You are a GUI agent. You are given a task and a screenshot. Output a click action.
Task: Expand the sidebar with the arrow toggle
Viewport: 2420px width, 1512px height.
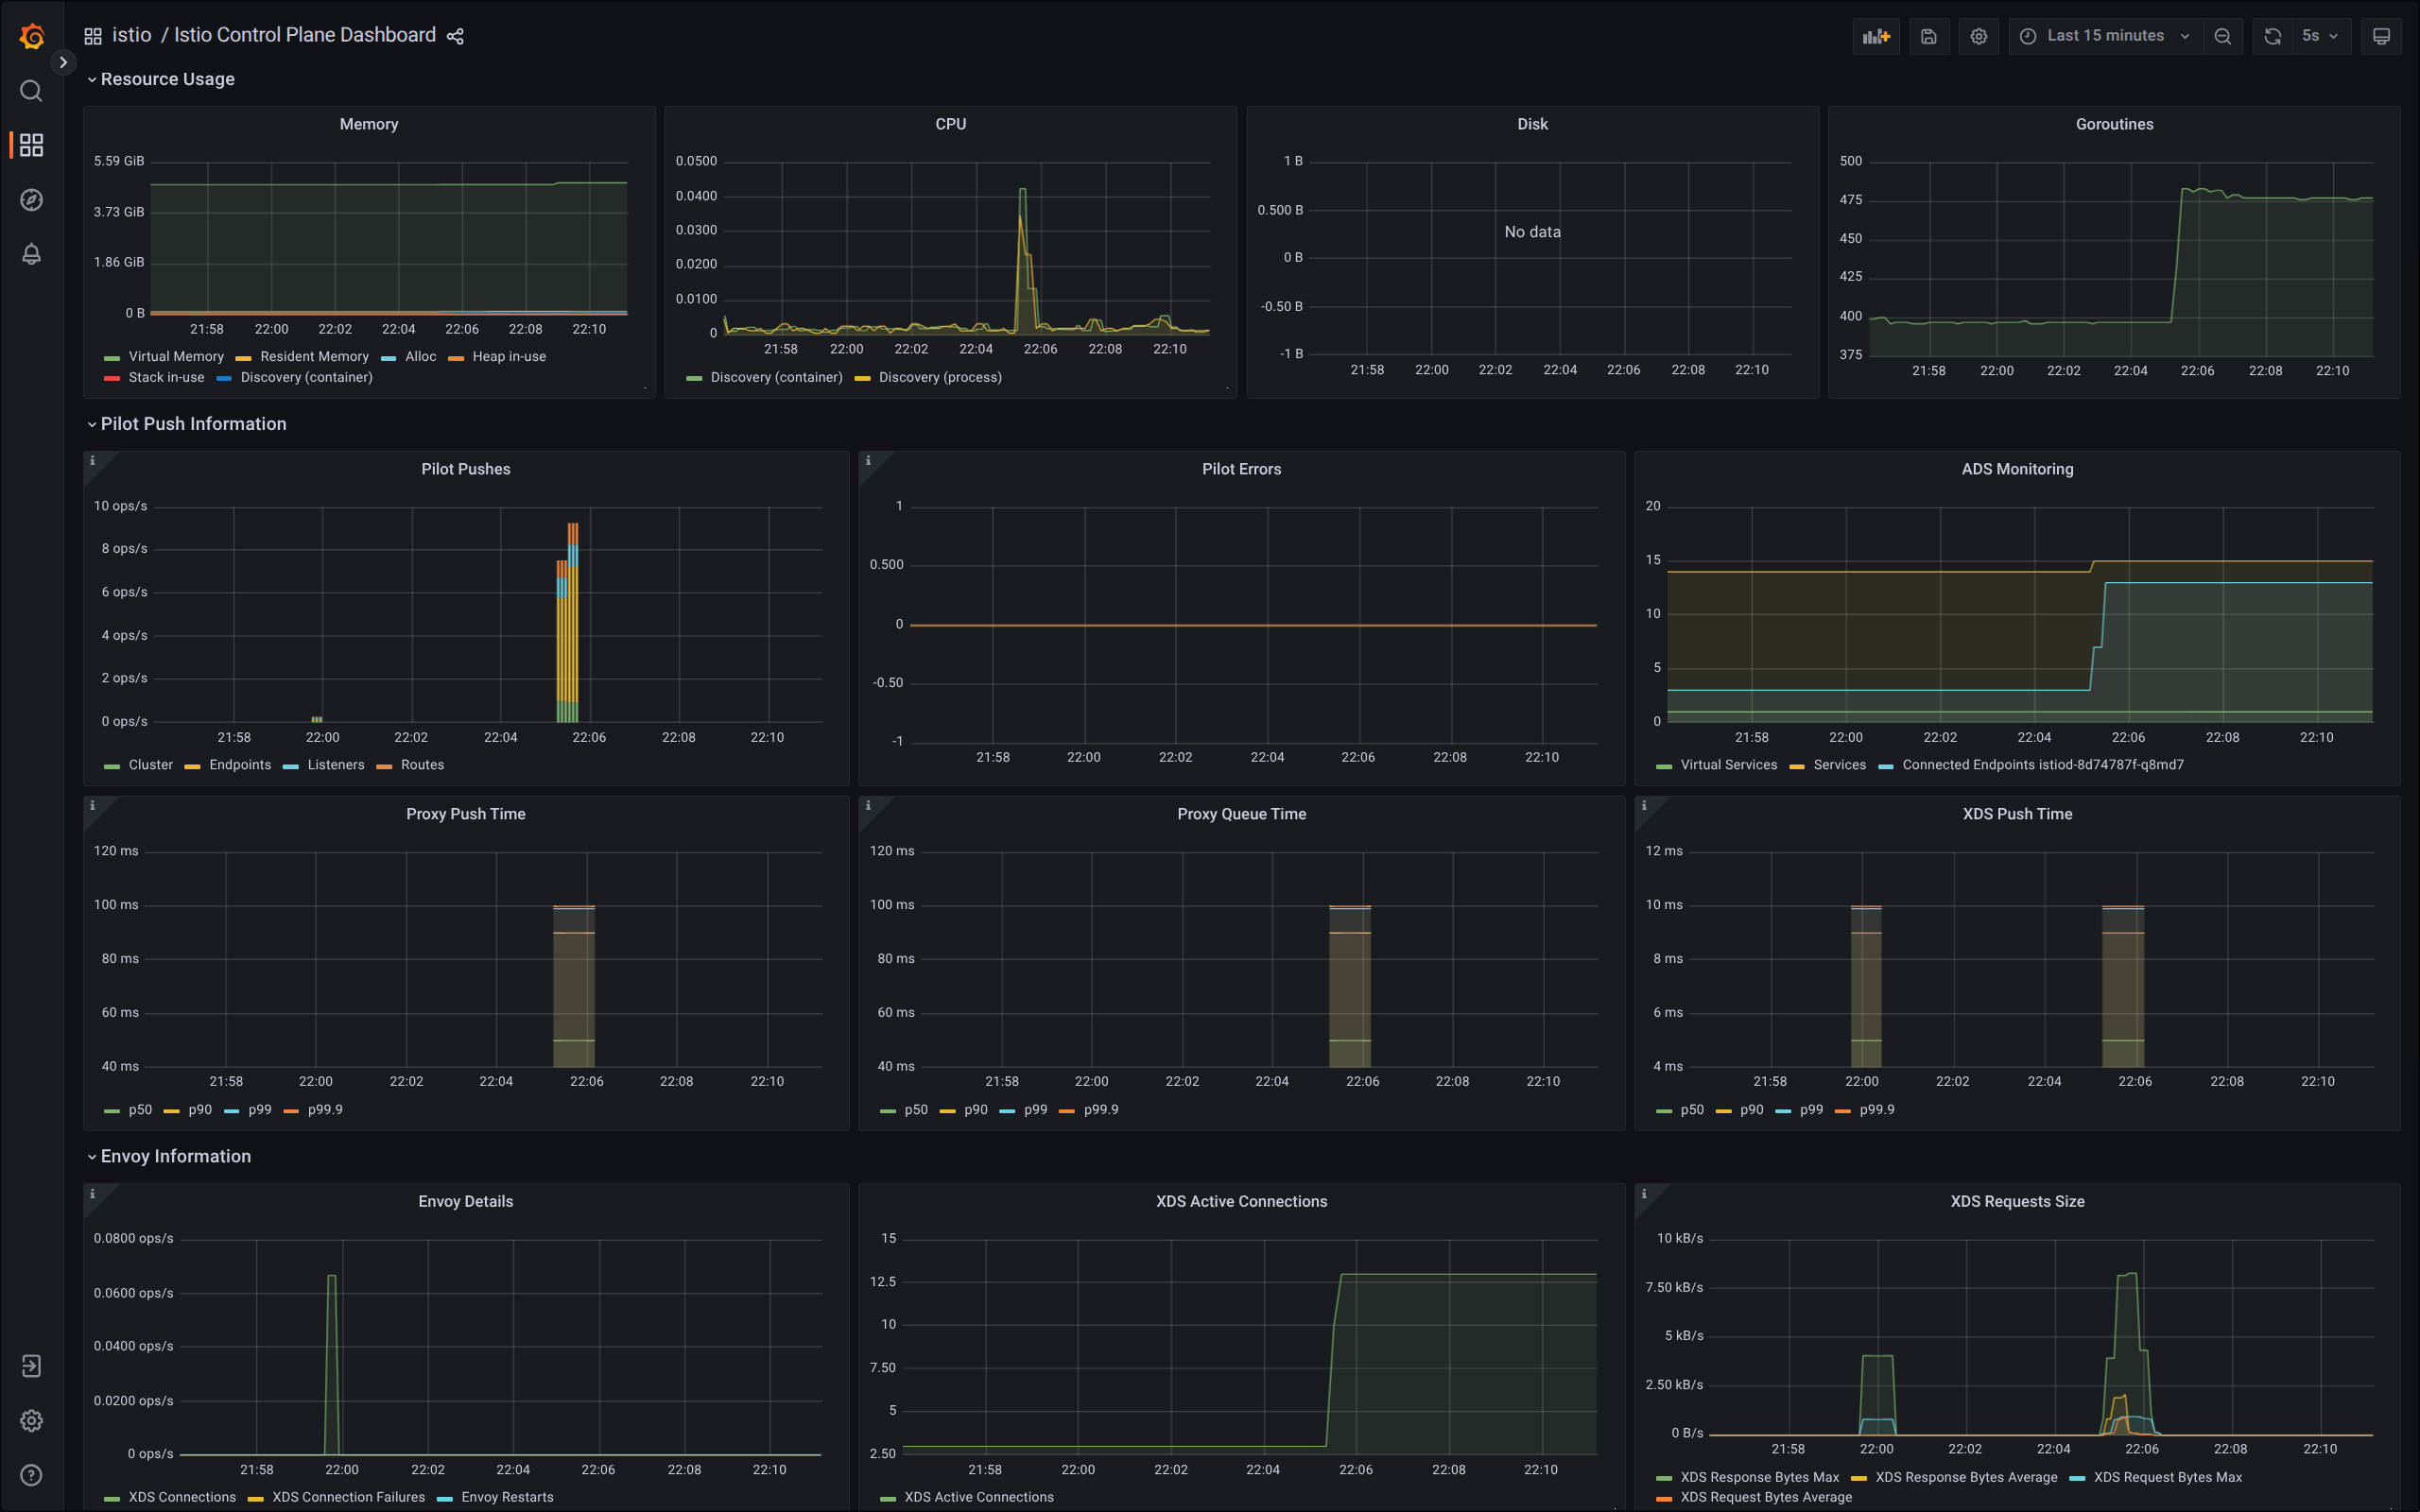coord(63,62)
